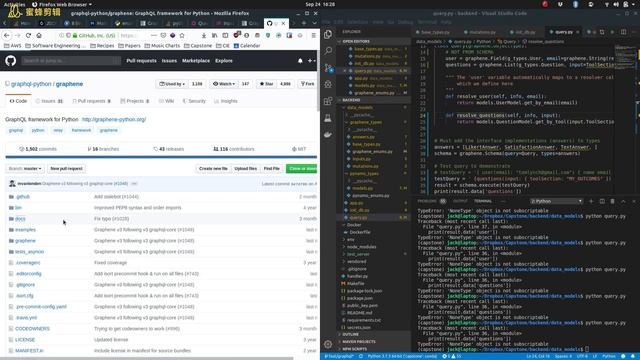The width and height of the screenshot is (640, 360).
Task: Click the Find File button
Action: pos(271,169)
